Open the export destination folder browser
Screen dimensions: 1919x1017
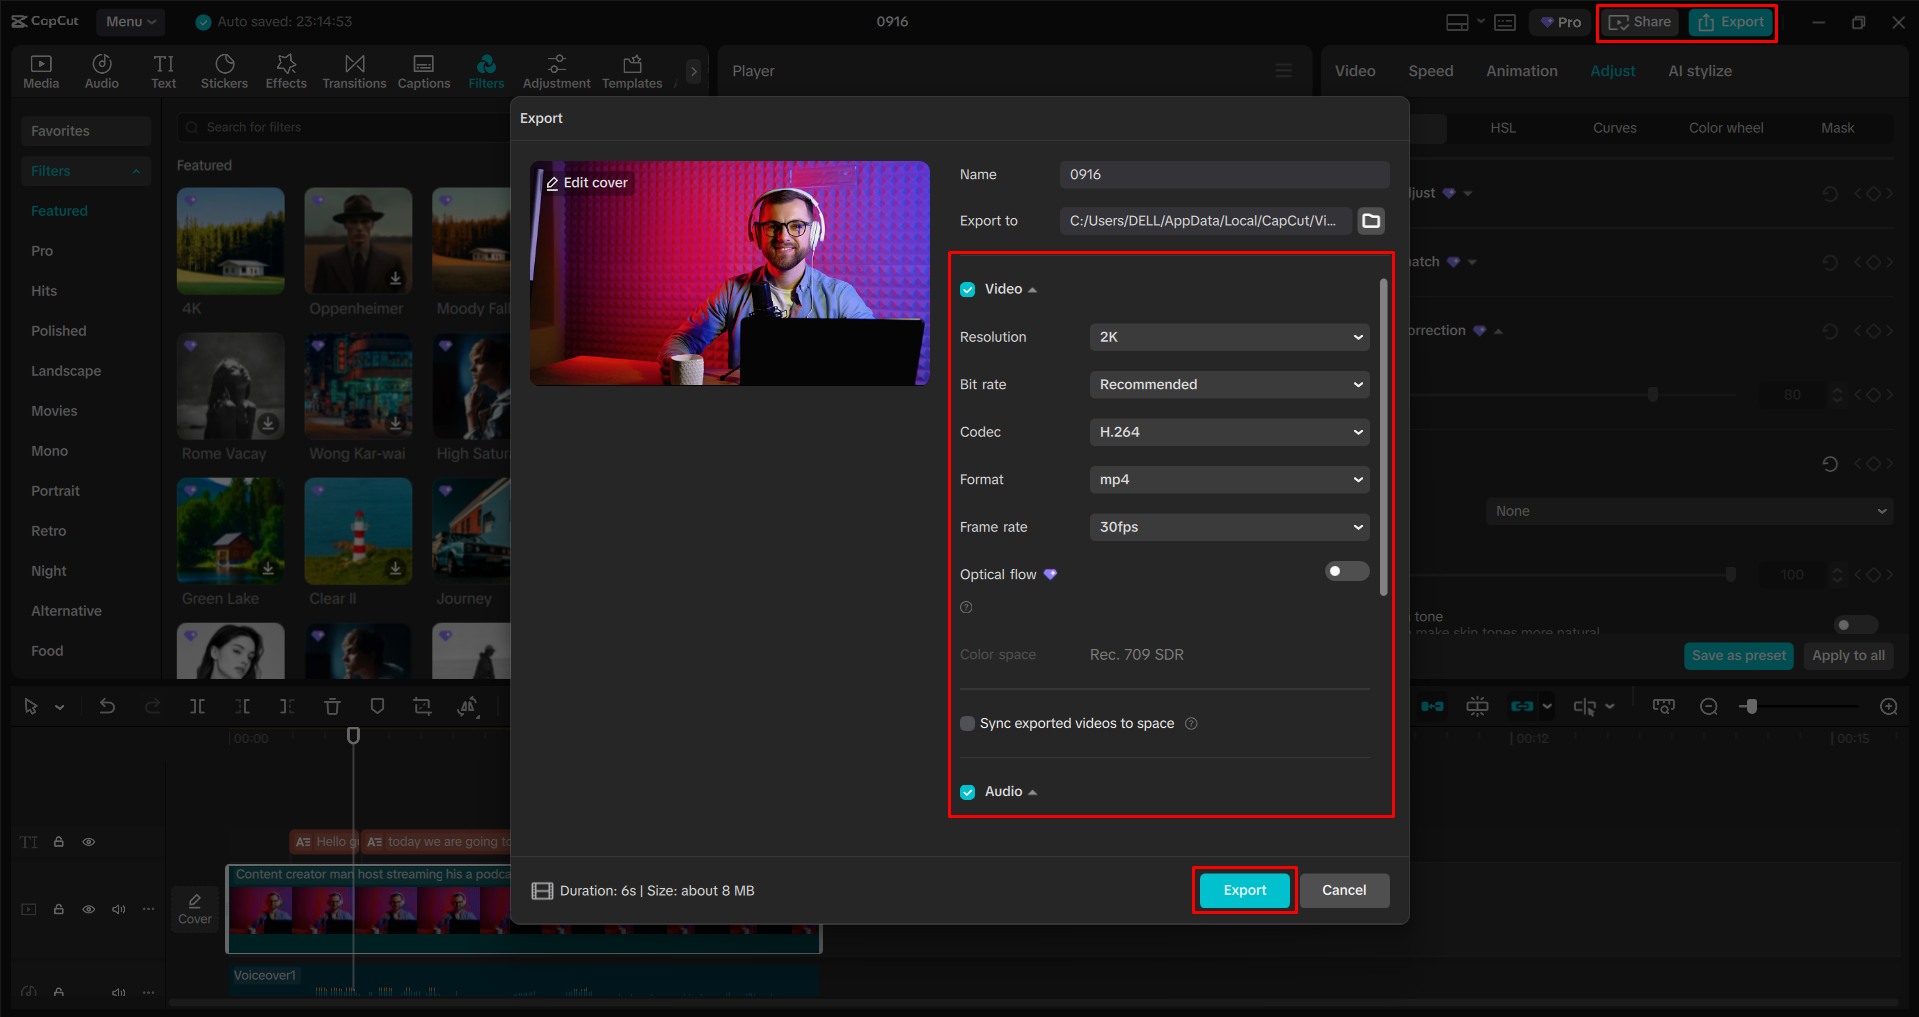(x=1370, y=221)
